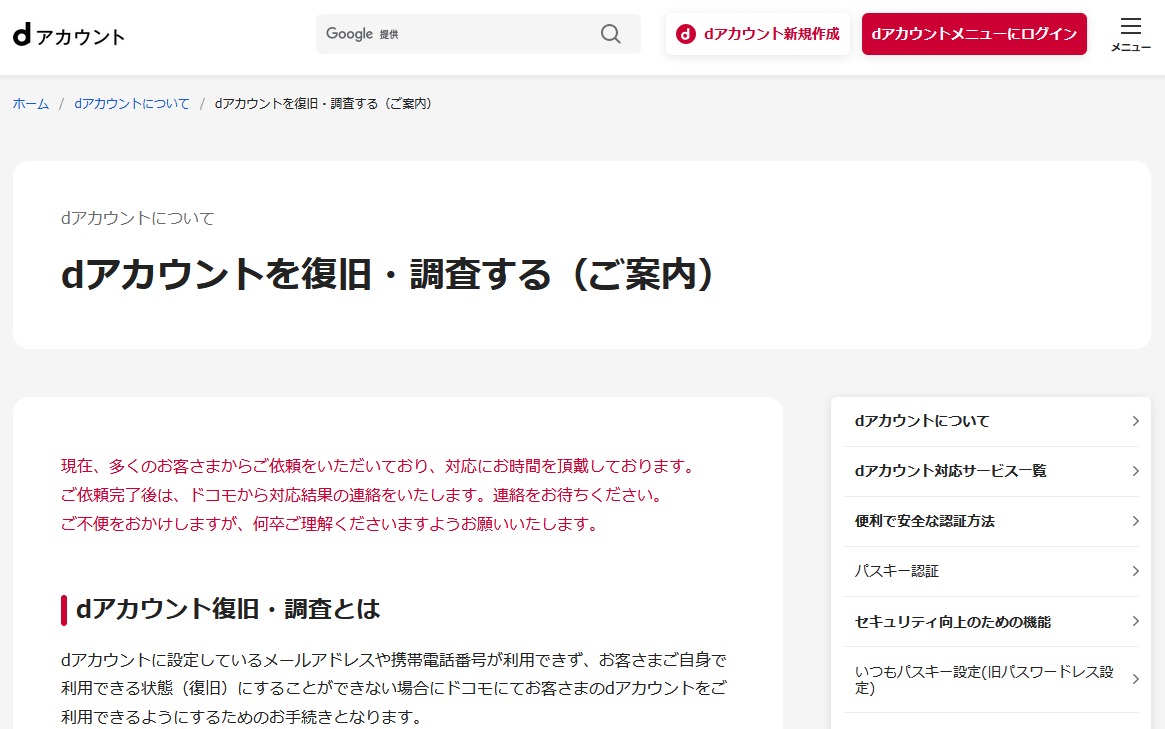Image resolution: width=1165 pixels, height=729 pixels.
Task: Click the dアカウント復旧・調査とは section heading
Action: (x=228, y=609)
